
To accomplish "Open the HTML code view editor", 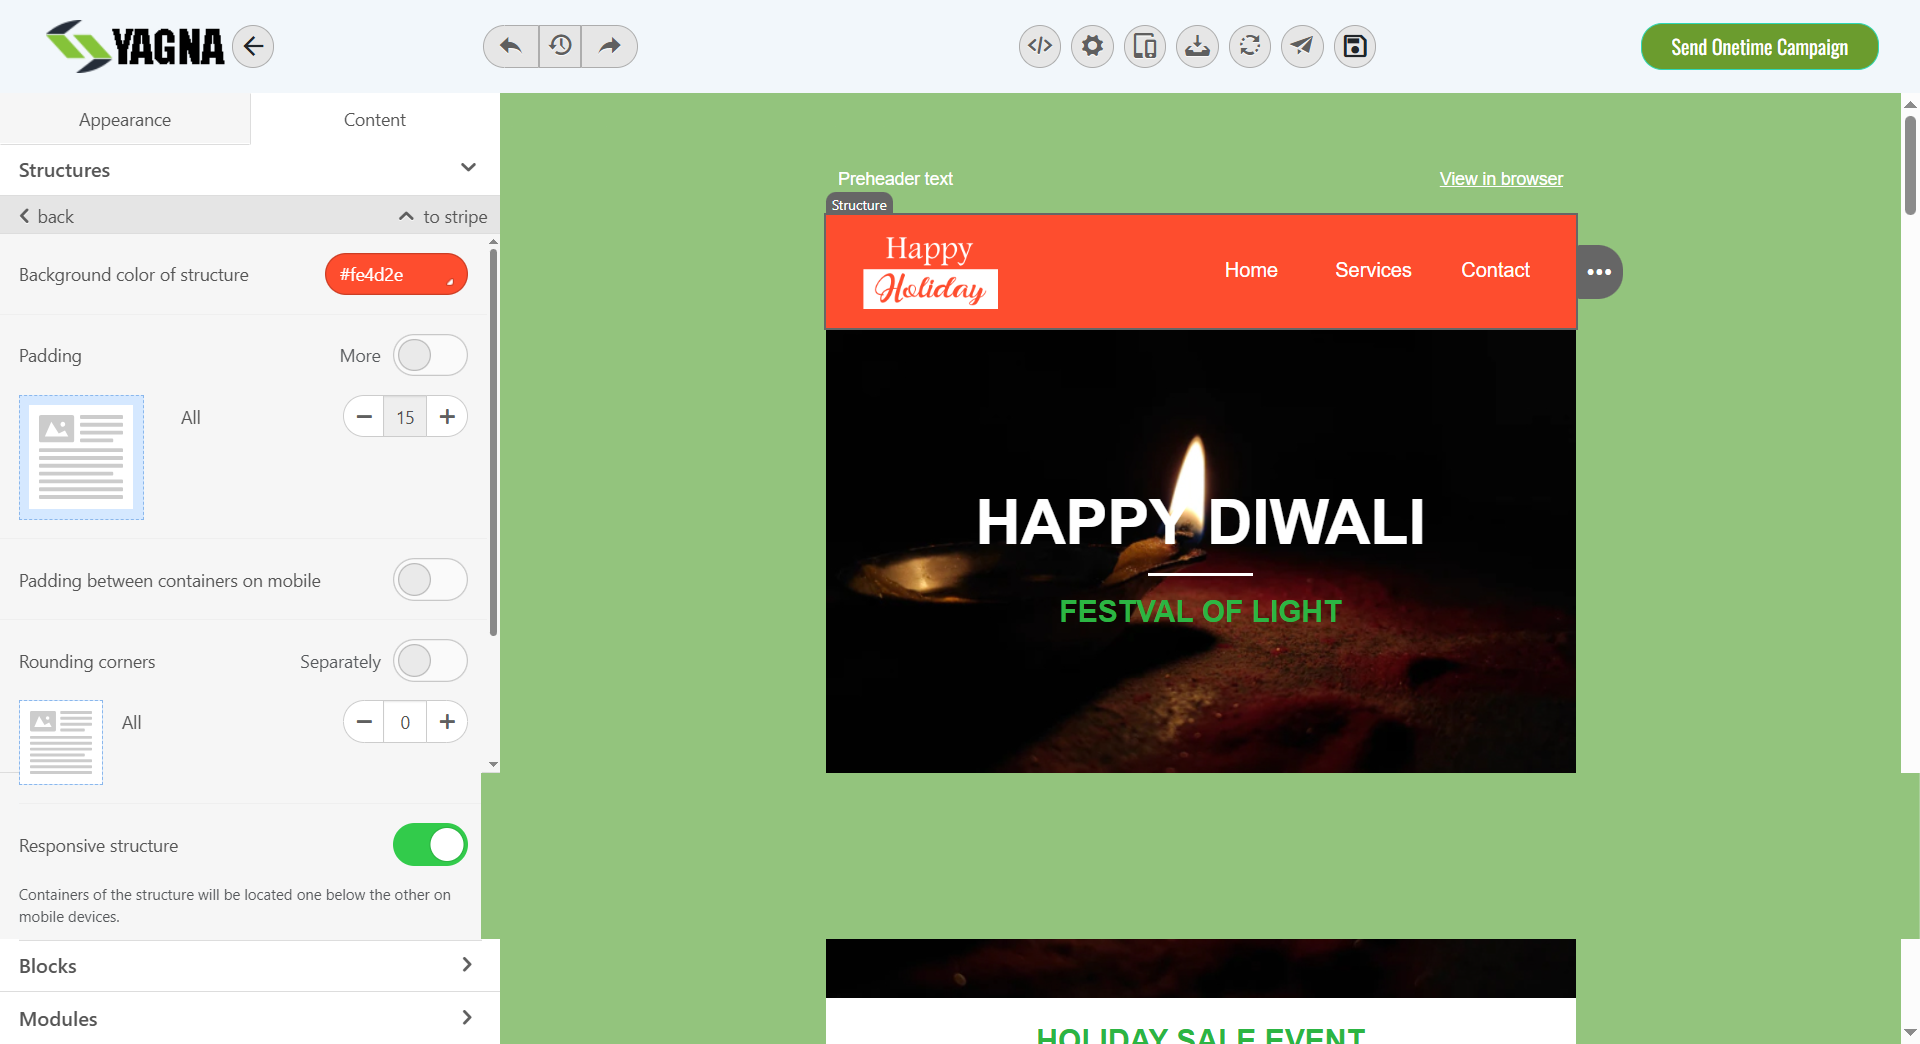I will coord(1039,46).
